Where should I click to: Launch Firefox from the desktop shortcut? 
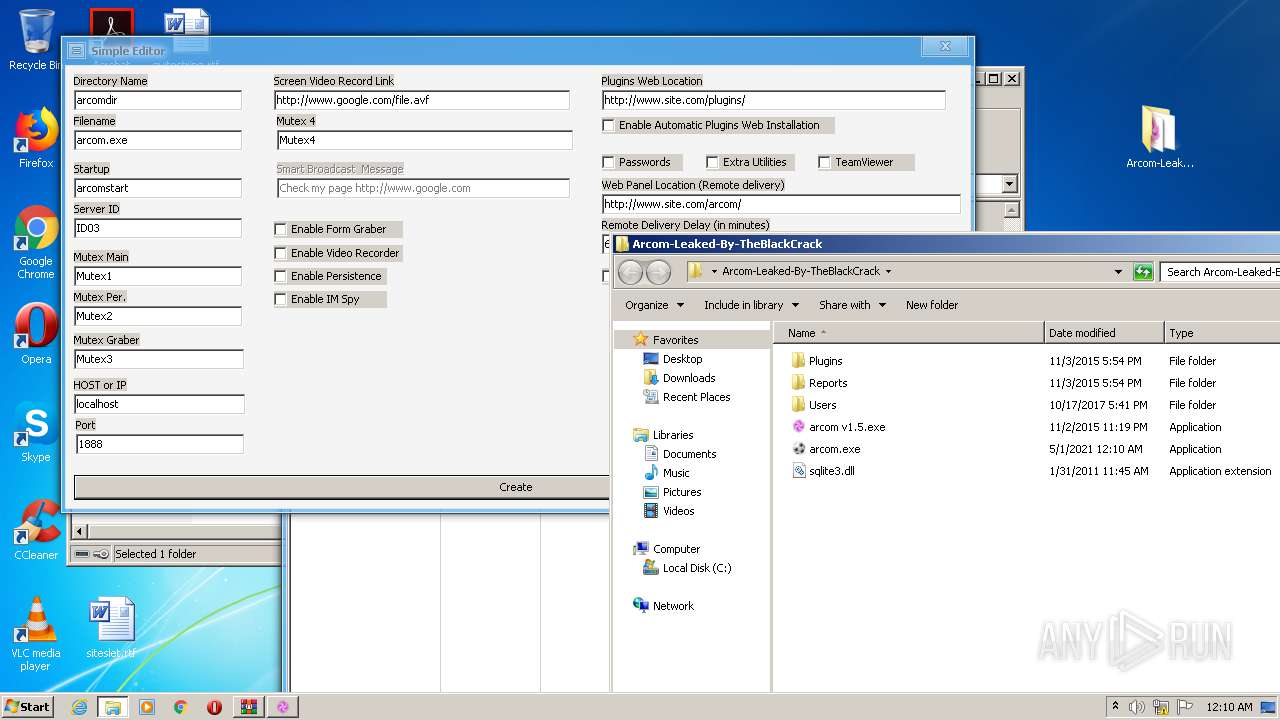click(x=36, y=138)
